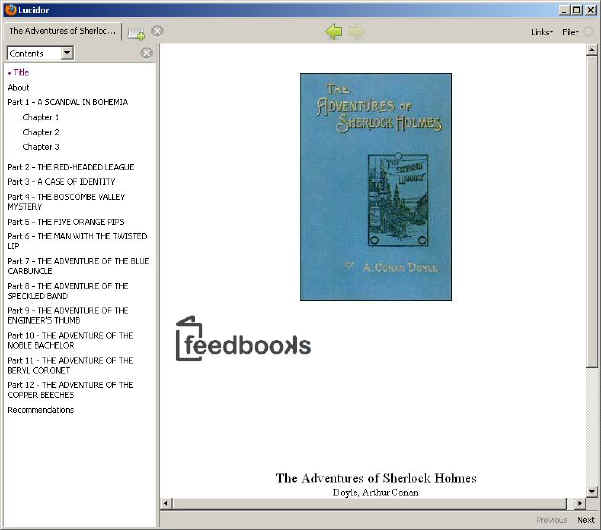Go to the Next page
The width and height of the screenshot is (601, 530).
pyautogui.click(x=585, y=520)
